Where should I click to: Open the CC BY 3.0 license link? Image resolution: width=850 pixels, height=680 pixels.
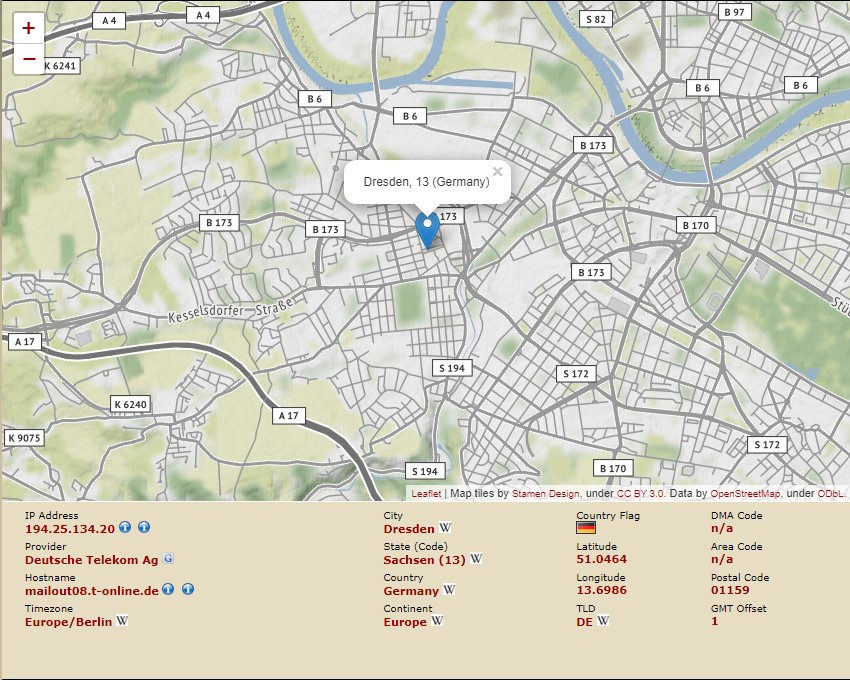point(641,494)
